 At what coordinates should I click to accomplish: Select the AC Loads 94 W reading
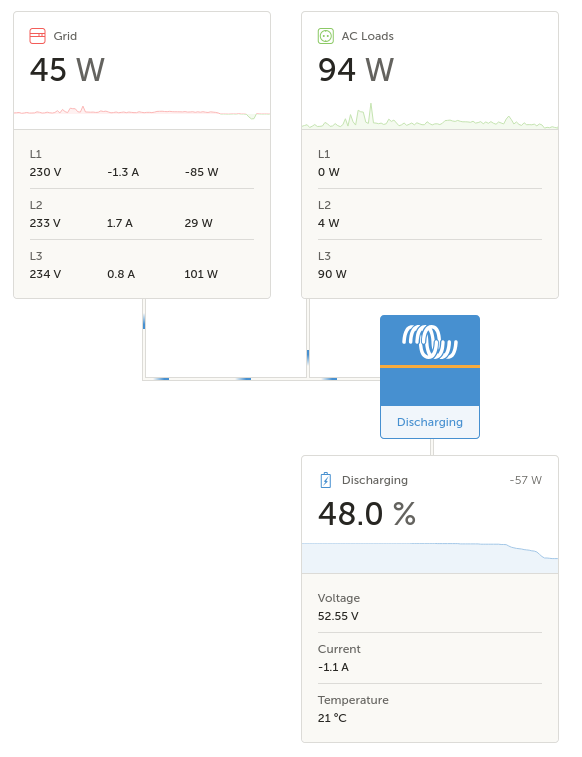(x=356, y=70)
